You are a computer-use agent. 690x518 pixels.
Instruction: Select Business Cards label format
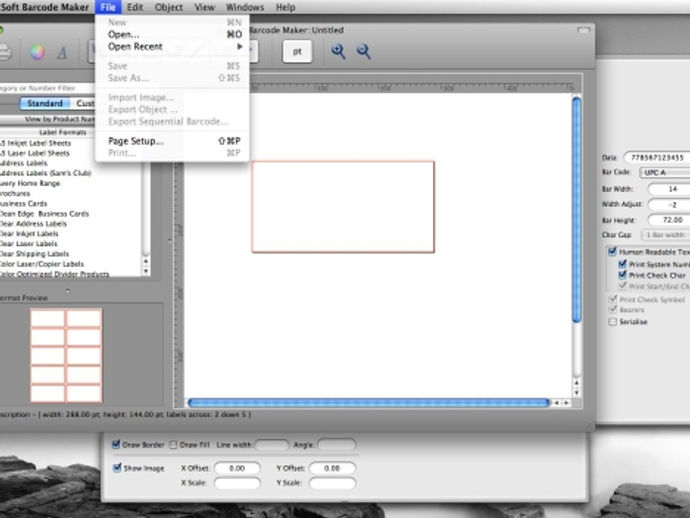[23, 203]
